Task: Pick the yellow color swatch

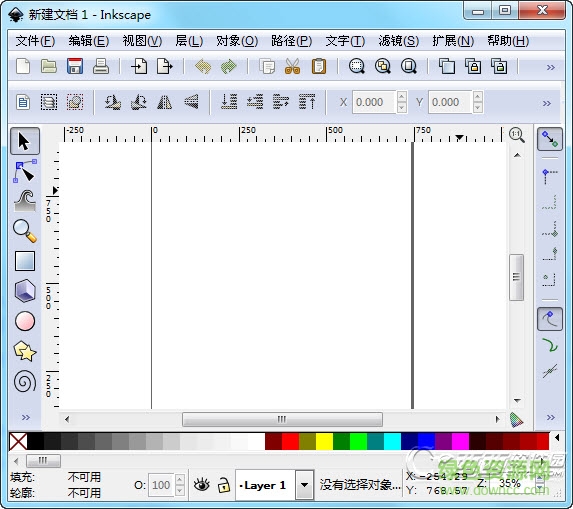Action: [x=325, y=441]
